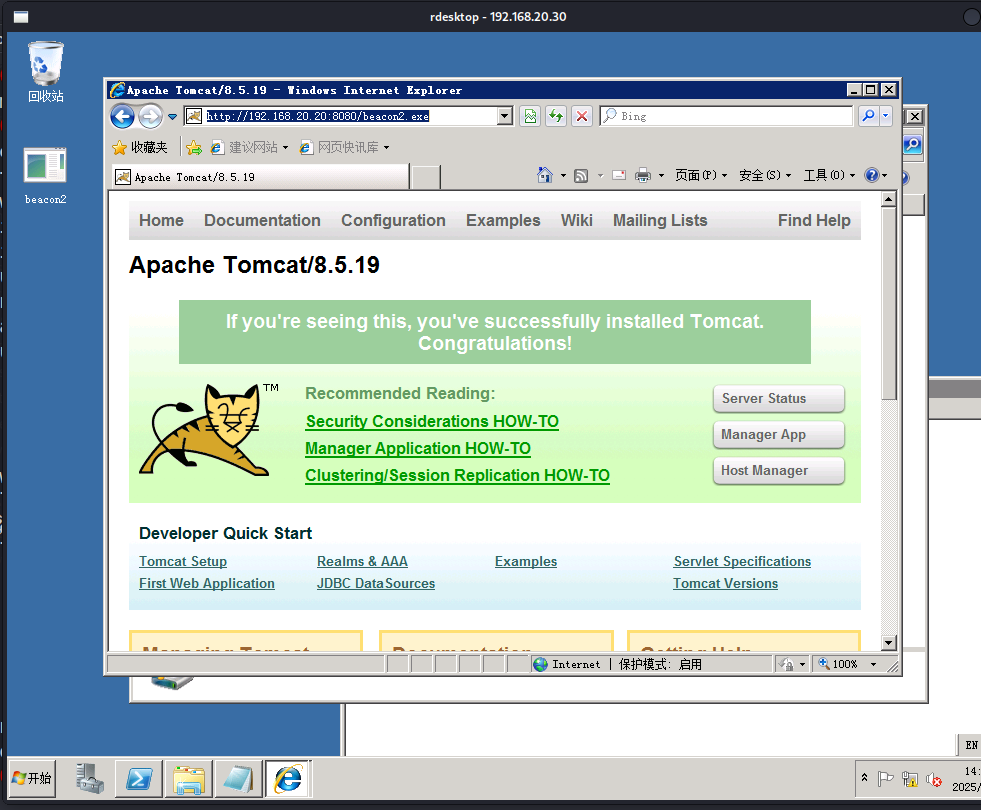This screenshot has height=810, width=981.
Task: Select the Apache Tomcat/8.5.19 browser tab
Action: pyautogui.click(x=260, y=177)
